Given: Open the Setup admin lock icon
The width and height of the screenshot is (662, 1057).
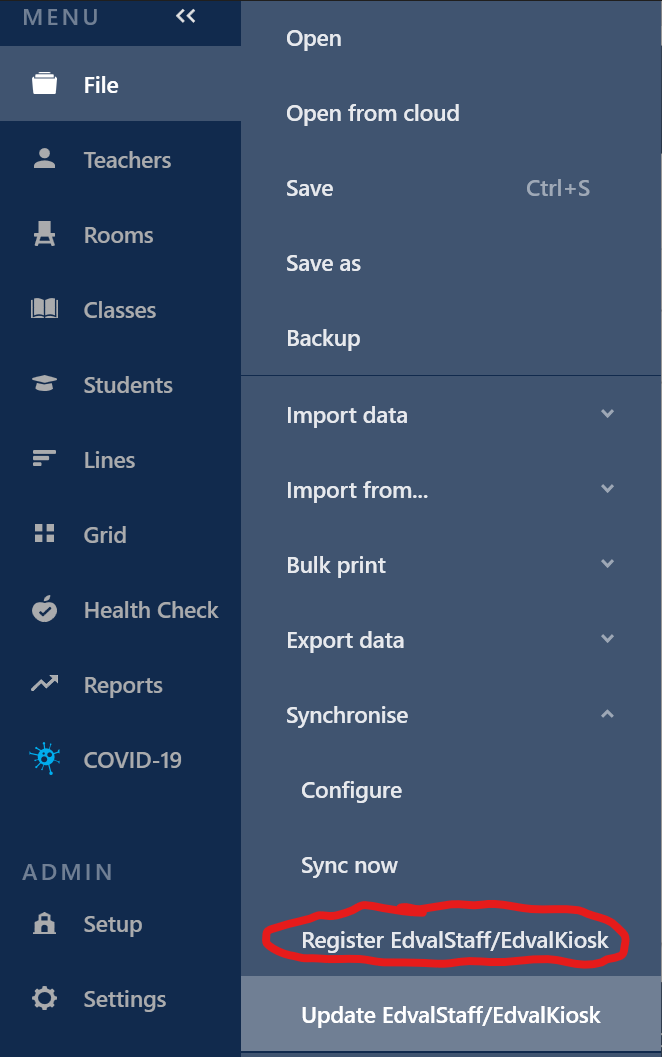Looking at the screenshot, I should coord(45,924).
